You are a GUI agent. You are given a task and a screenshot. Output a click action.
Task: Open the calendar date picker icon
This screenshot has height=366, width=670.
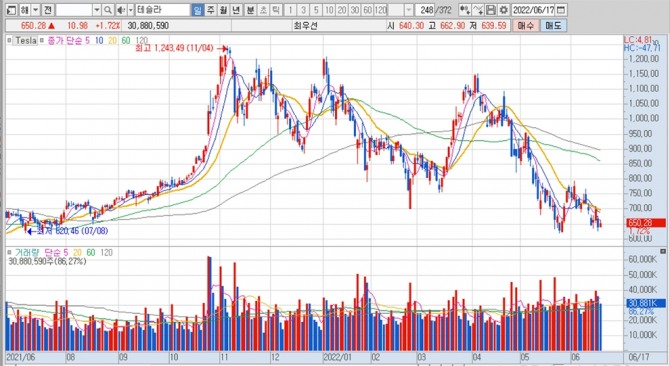coord(561,10)
